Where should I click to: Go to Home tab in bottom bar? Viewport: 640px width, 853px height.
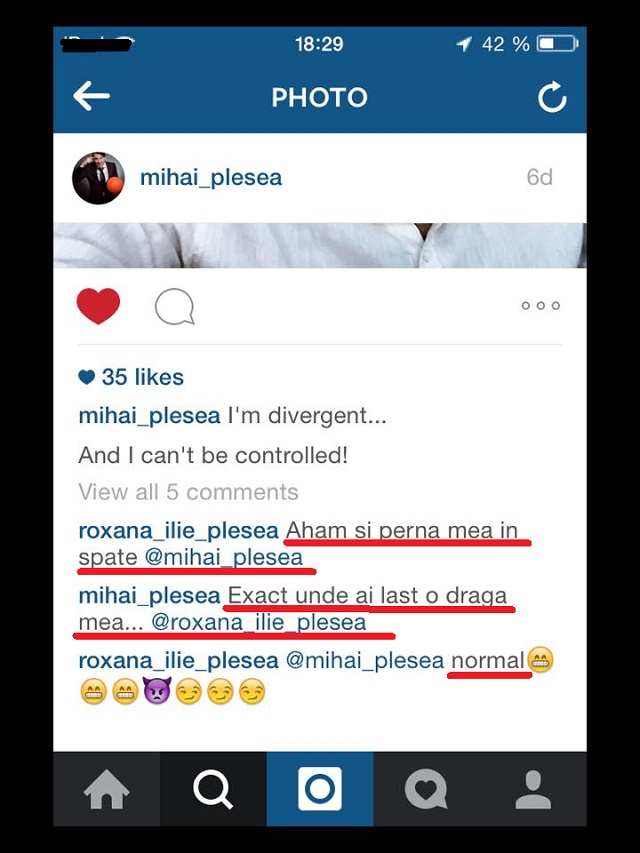pyautogui.click(x=107, y=789)
